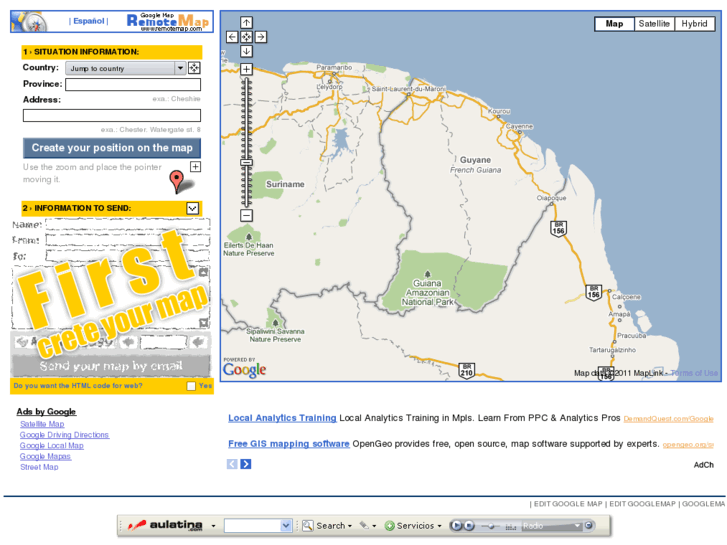Collapse the Information to send section
This screenshot has height=545, width=727.
click(192, 208)
